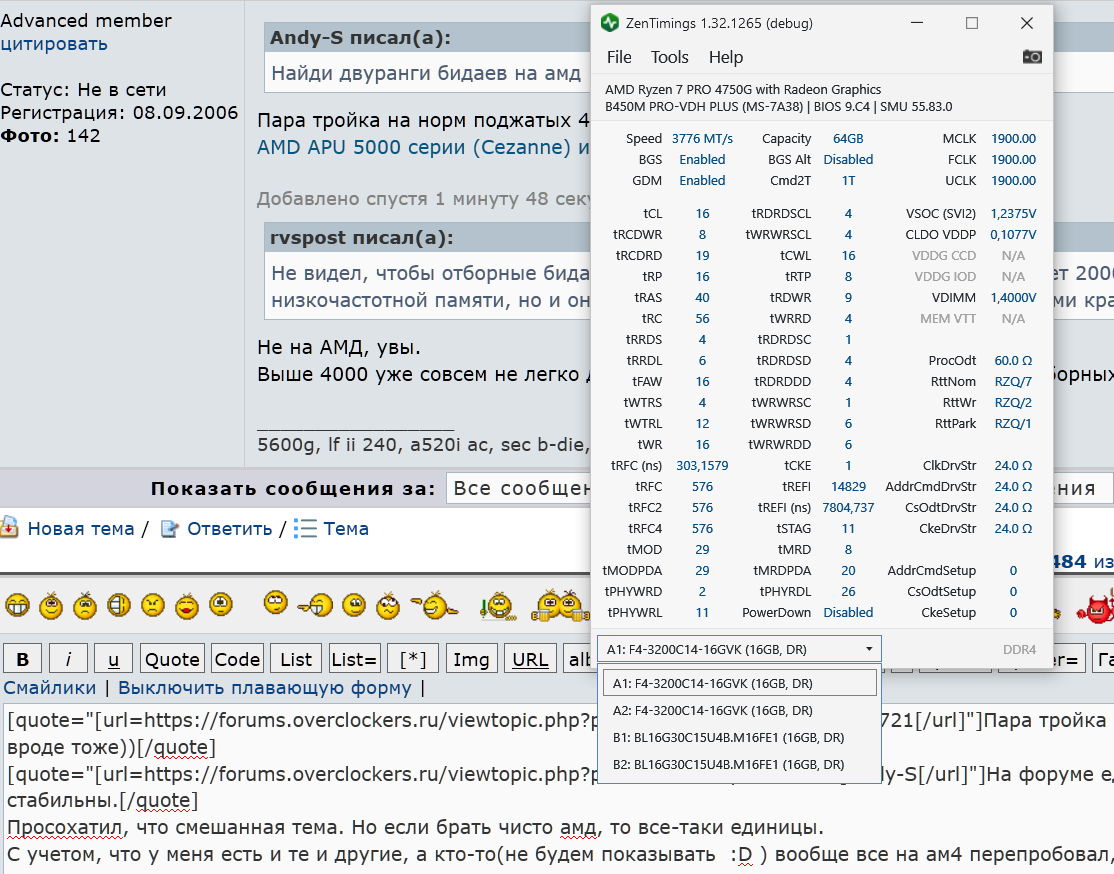Select A1: F4-3200C14-16GVK in dropdown list

click(740, 683)
